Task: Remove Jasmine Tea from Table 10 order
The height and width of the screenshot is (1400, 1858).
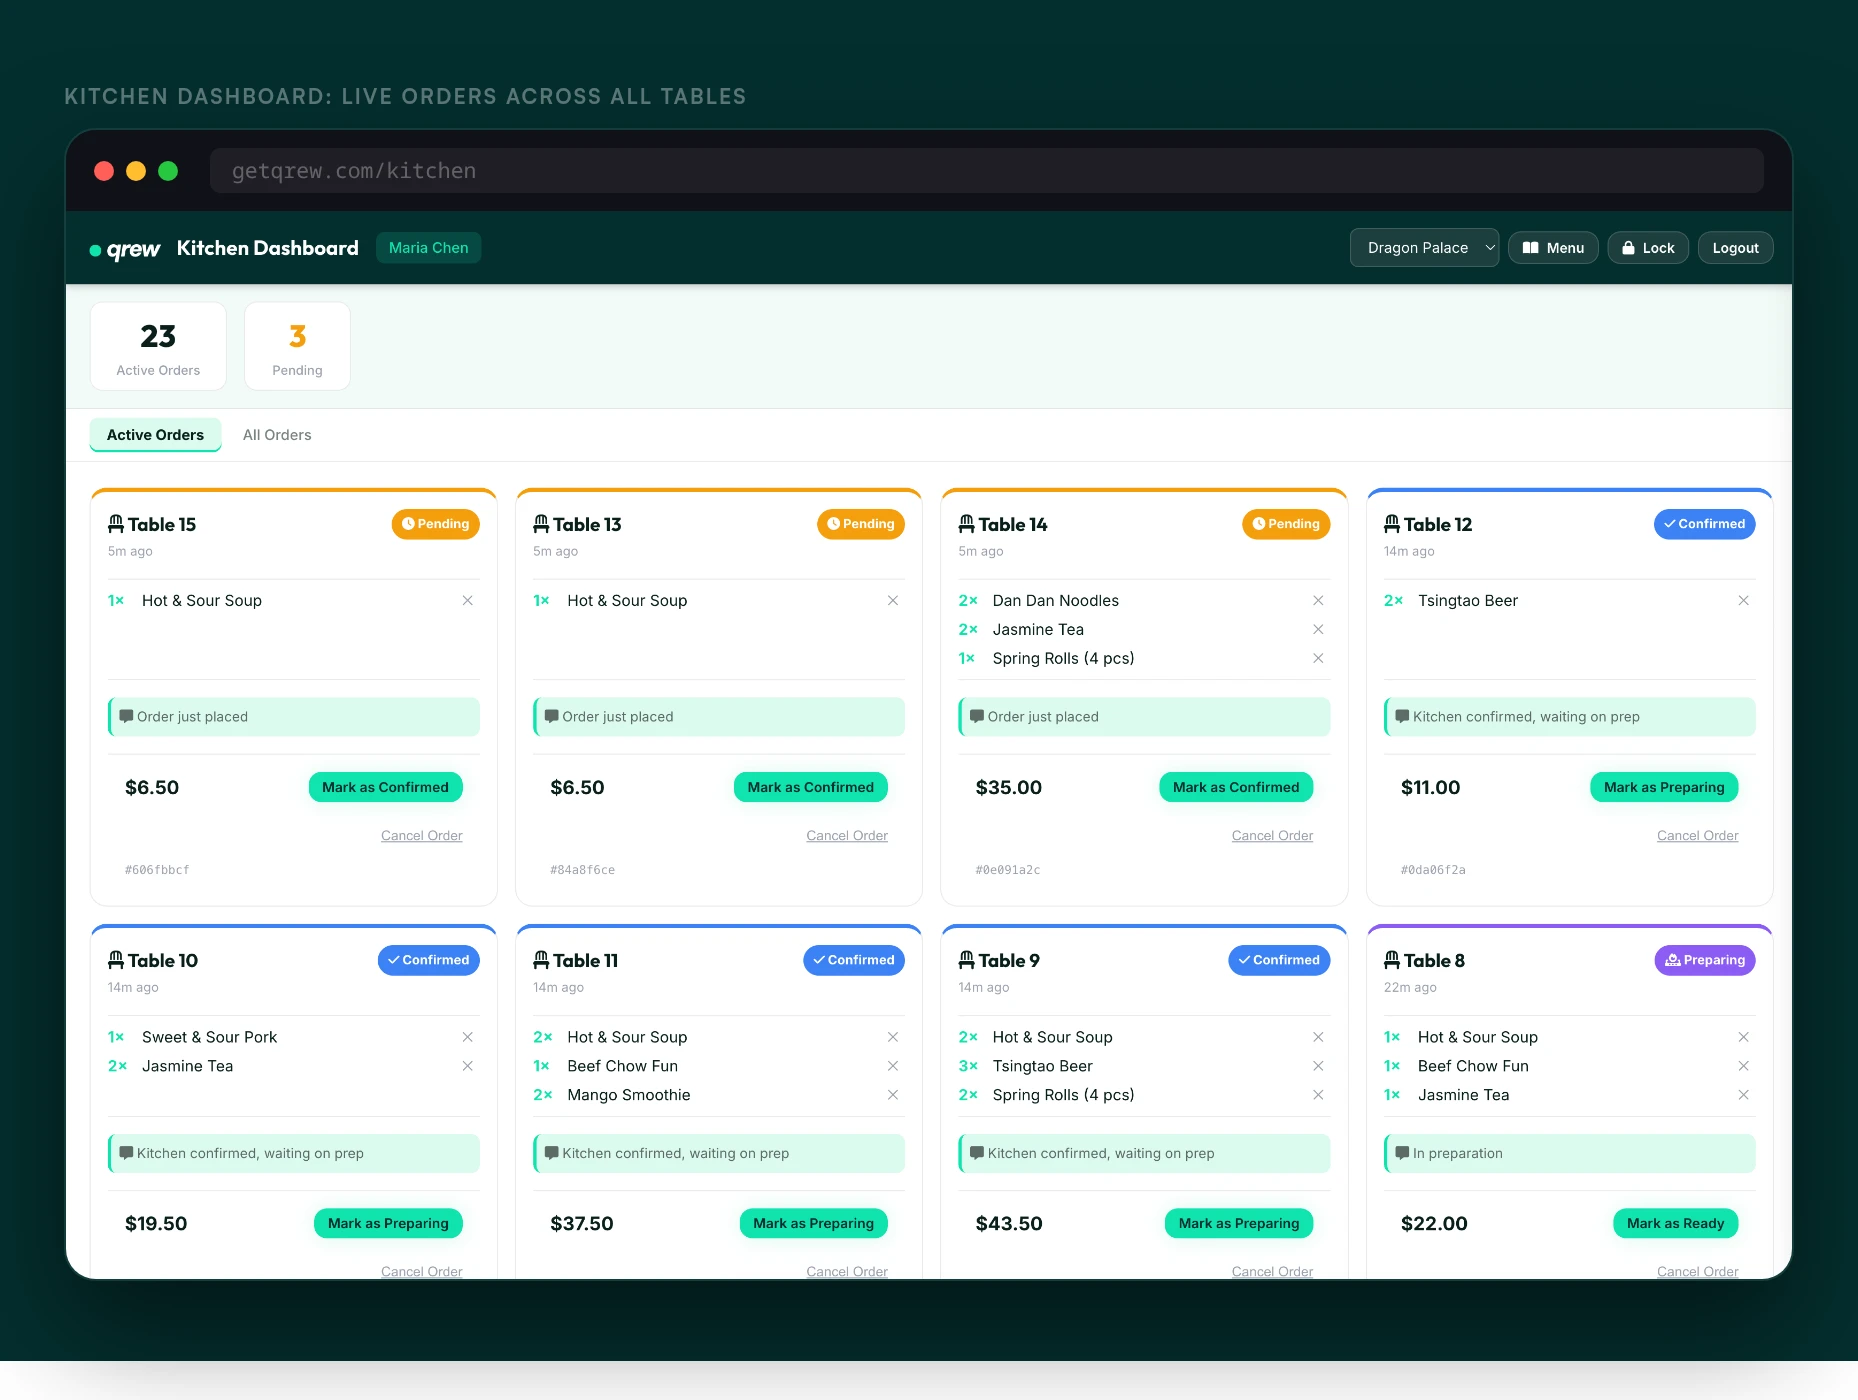Action: coord(467,1066)
